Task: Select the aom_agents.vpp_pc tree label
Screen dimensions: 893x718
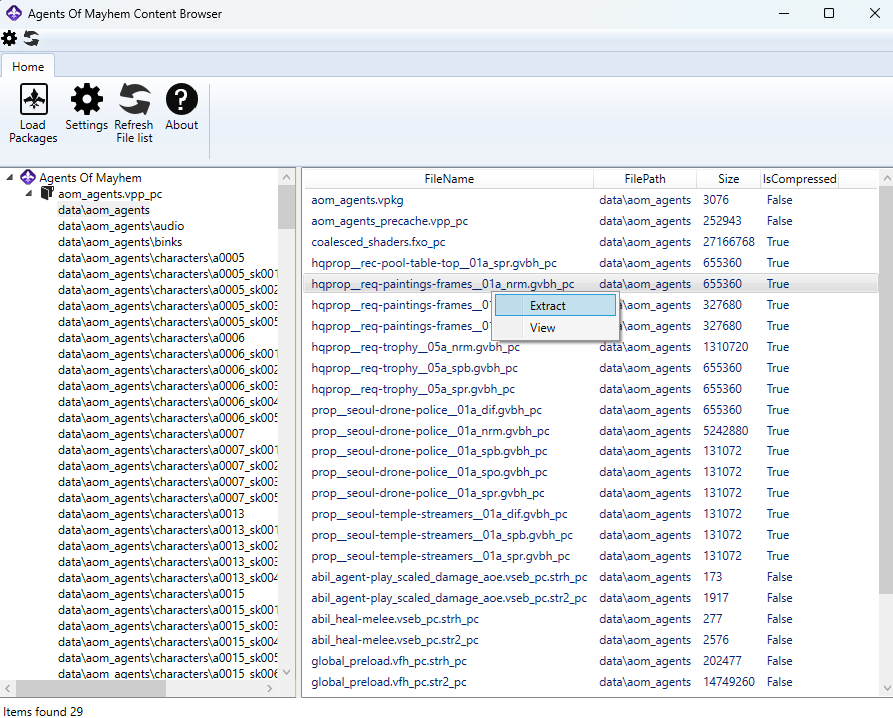Action: coord(110,194)
